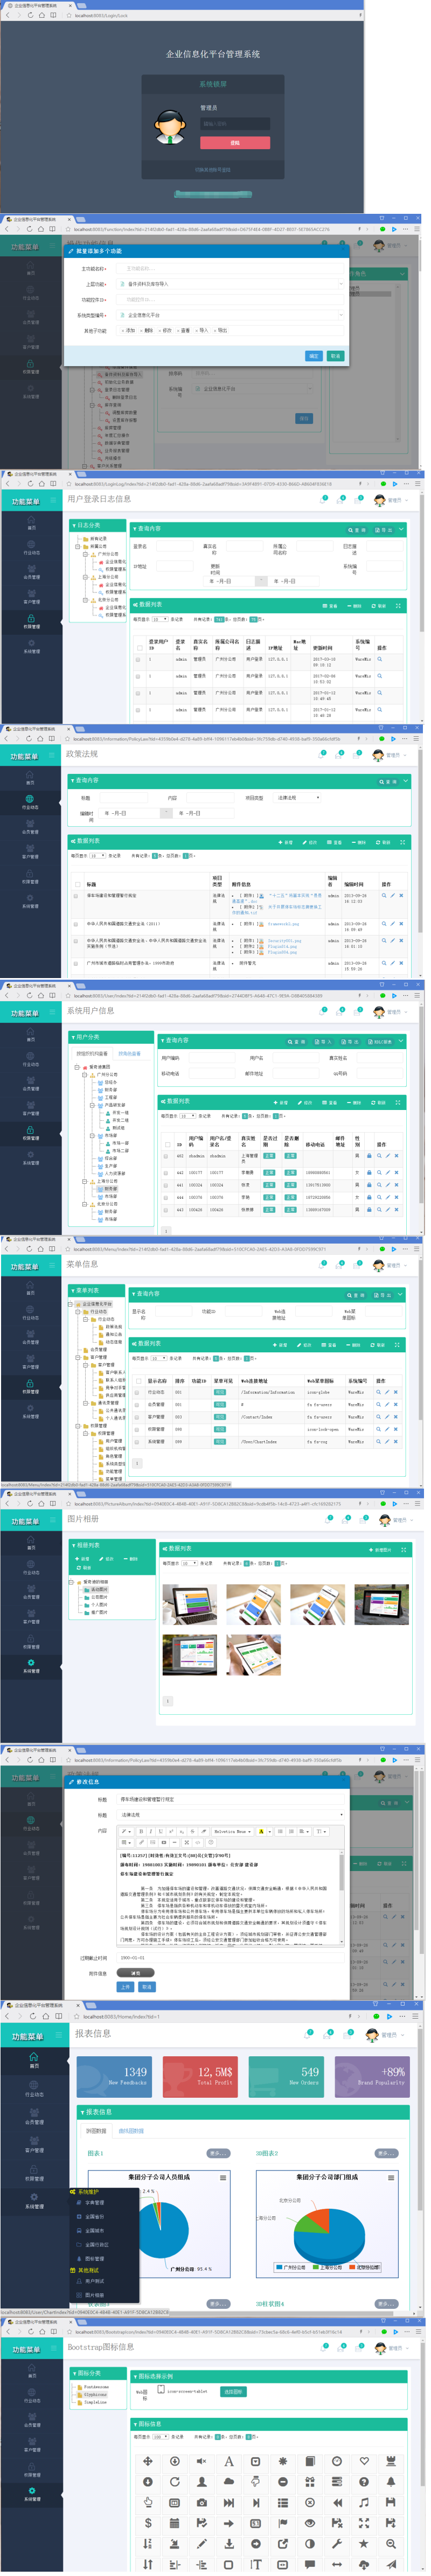The height and width of the screenshot is (2576, 431).
Task: Open the text color A picker in editor toolbar
Action: [x=261, y=1832]
